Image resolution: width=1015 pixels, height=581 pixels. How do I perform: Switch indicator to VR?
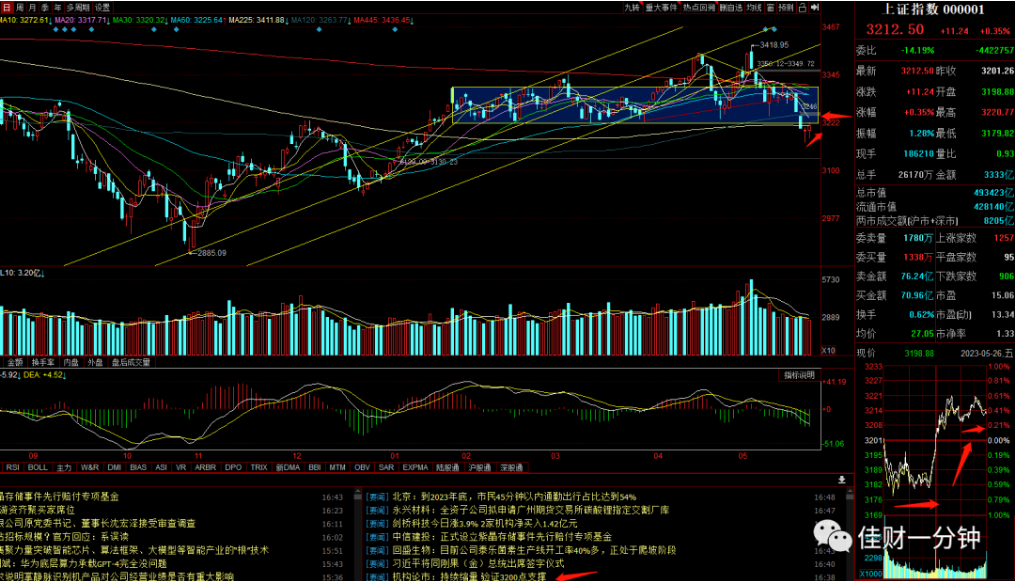(x=181, y=467)
